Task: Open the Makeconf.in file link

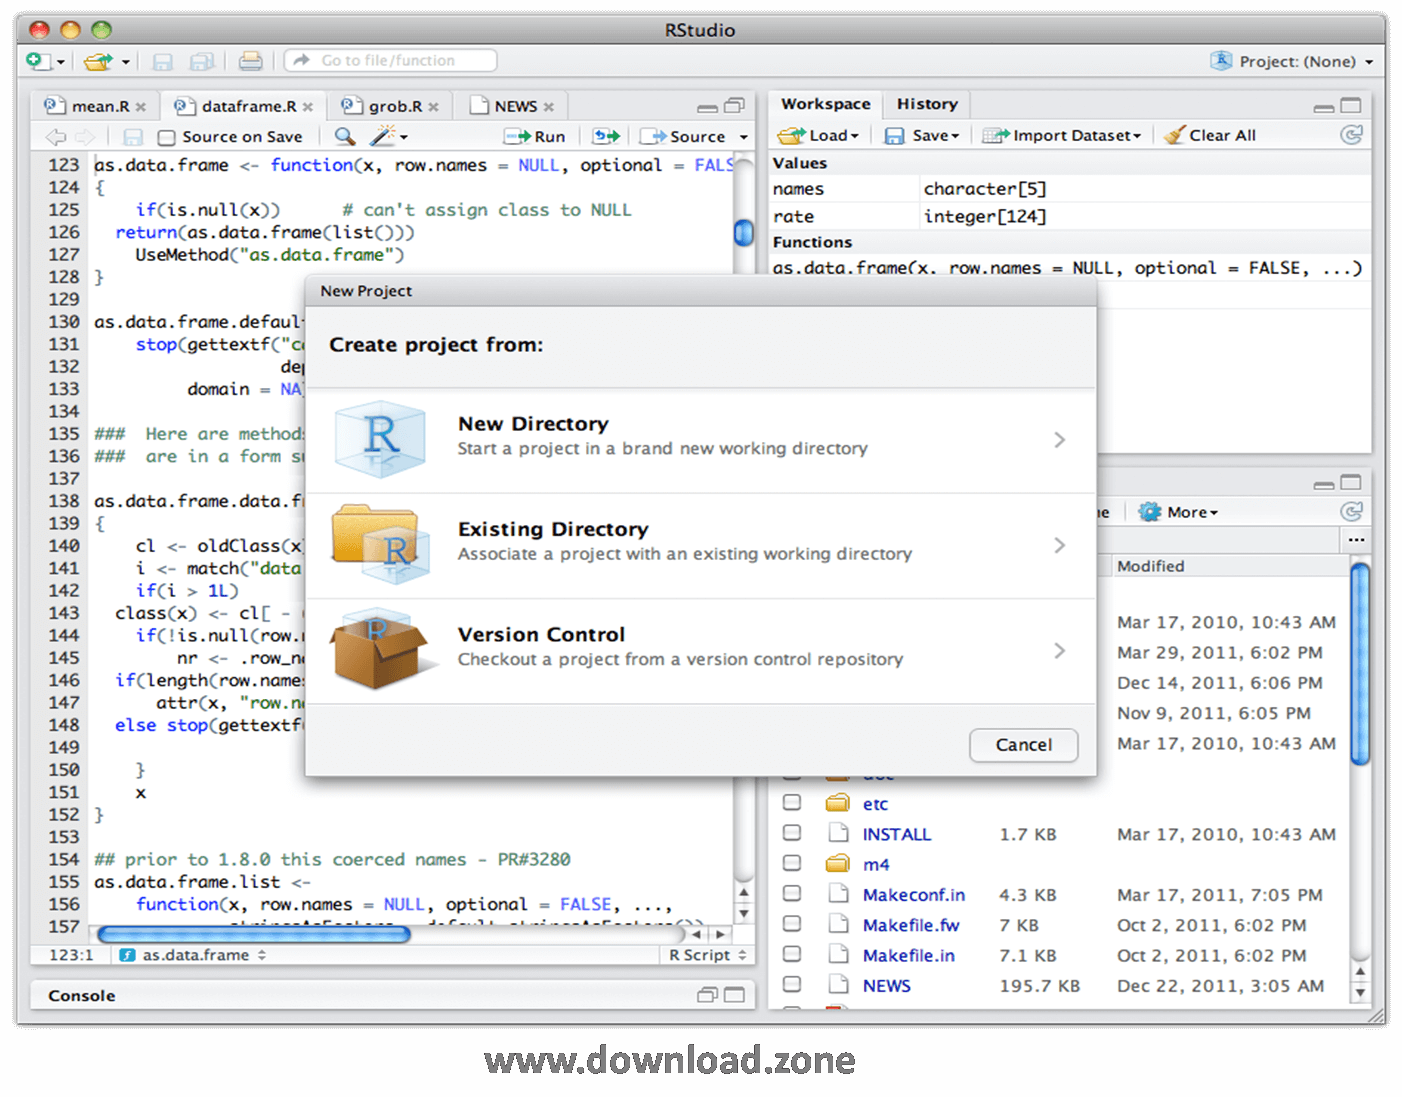Action: pyautogui.click(x=914, y=895)
